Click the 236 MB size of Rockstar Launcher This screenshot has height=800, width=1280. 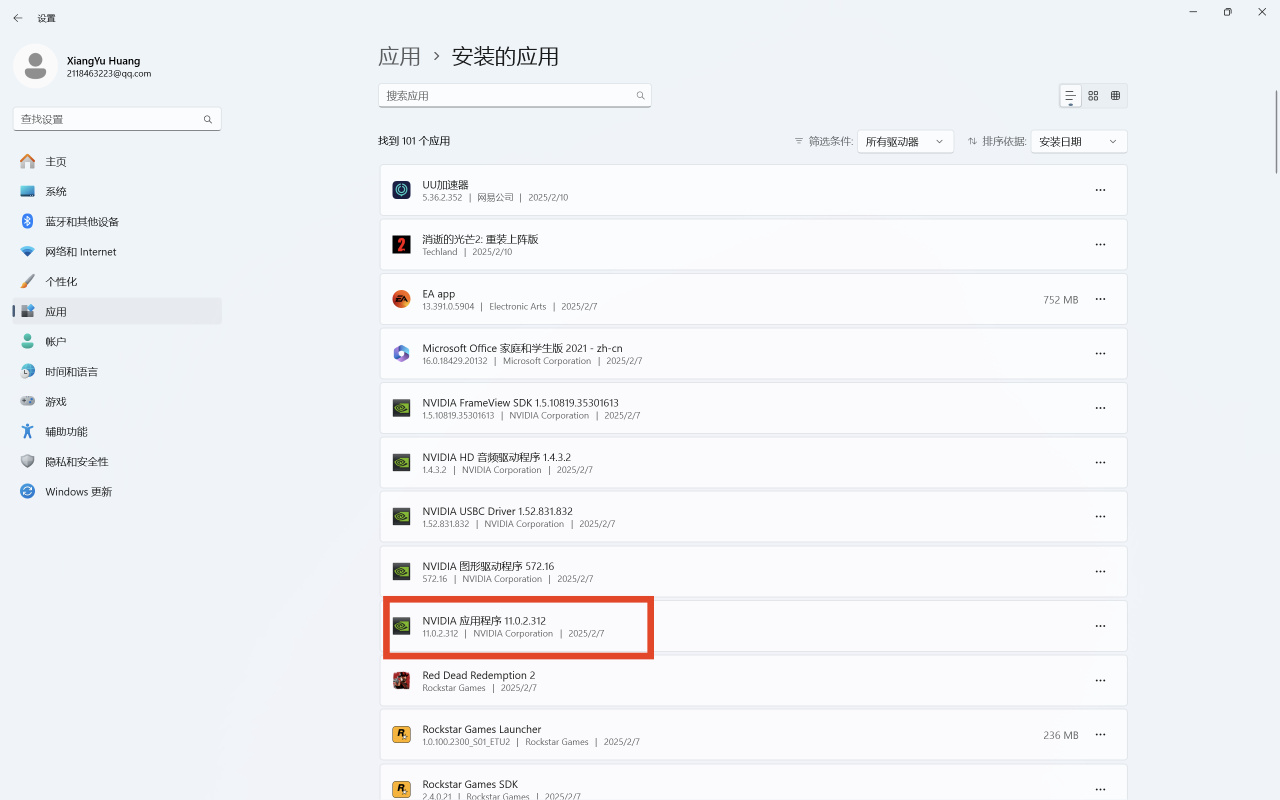coord(1060,735)
